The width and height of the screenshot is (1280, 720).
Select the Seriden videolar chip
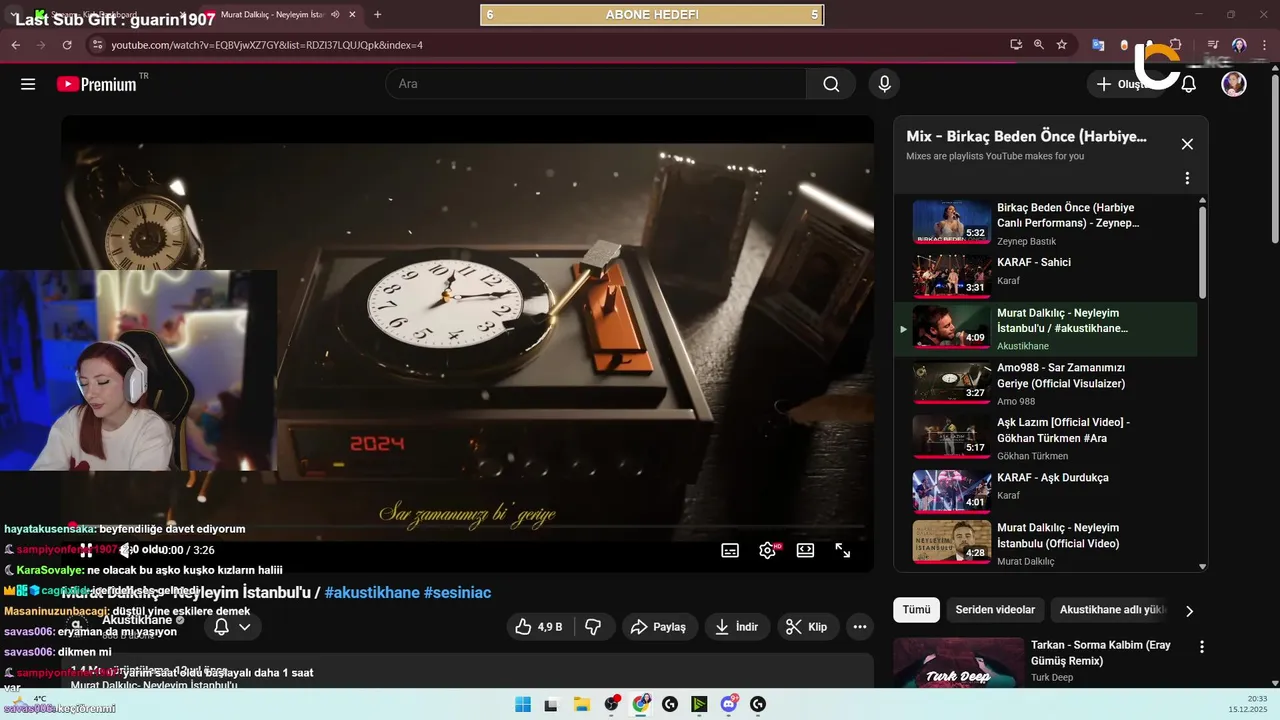[x=995, y=610]
